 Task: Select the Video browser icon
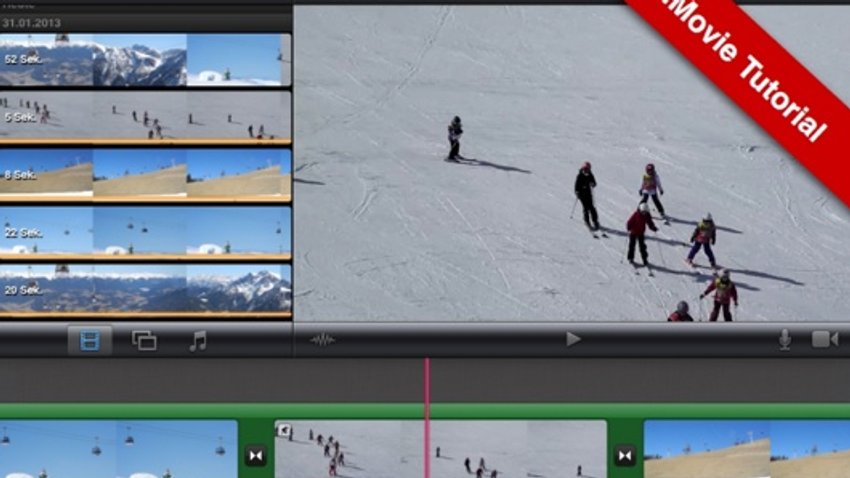tap(89, 341)
